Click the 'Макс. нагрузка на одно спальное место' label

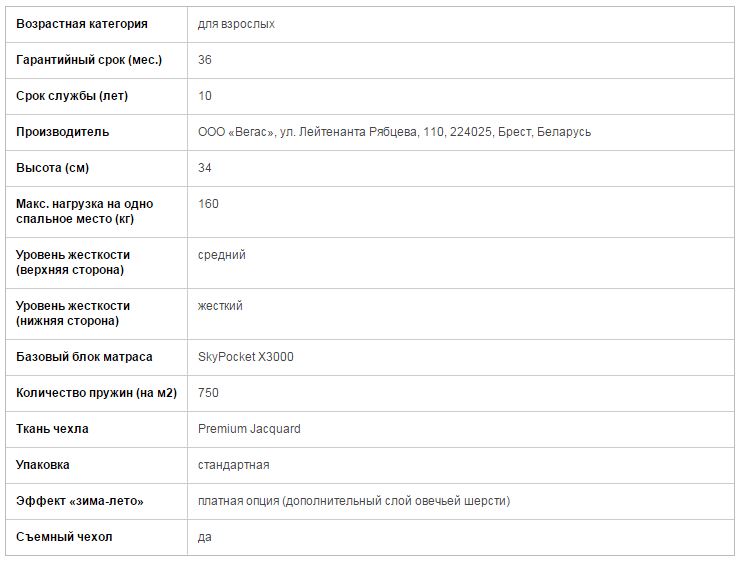[x=85, y=211]
